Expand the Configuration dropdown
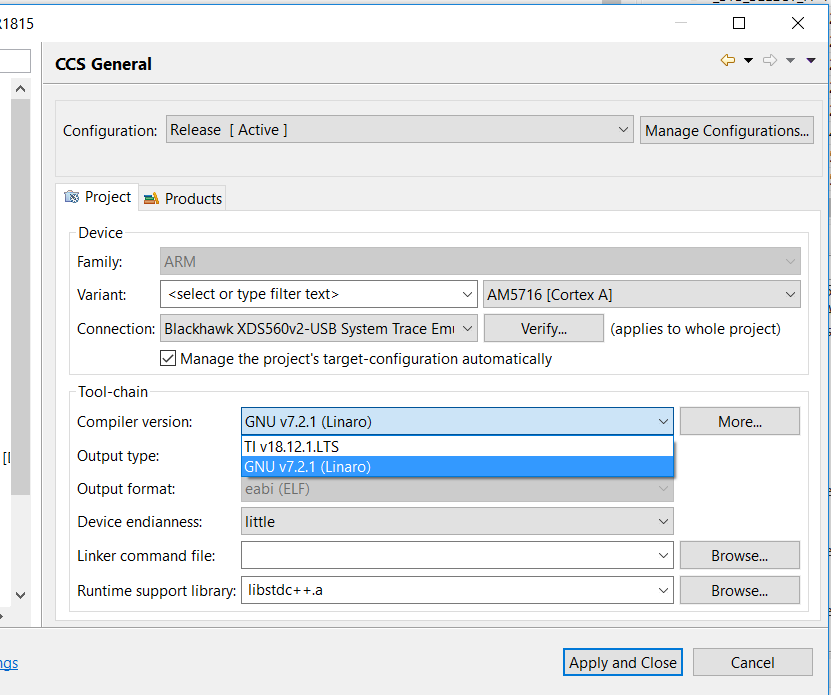 [x=623, y=130]
